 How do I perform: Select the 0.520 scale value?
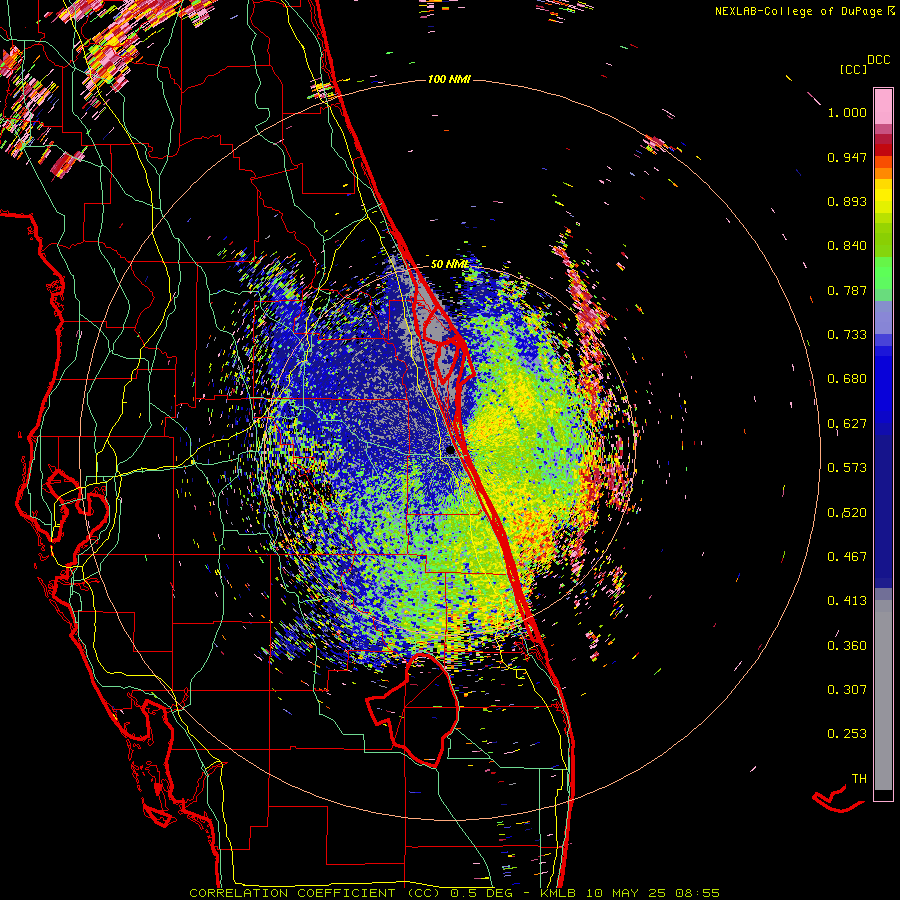(x=847, y=513)
